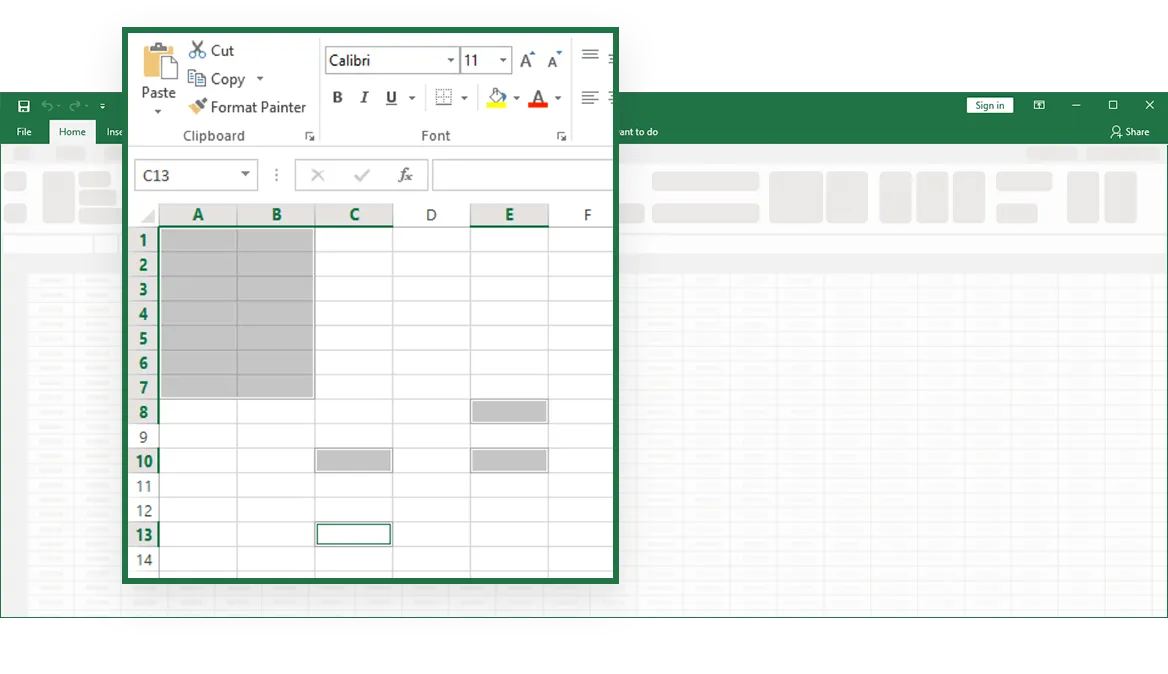Click the Increase Font Size icon
The height and width of the screenshot is (674, 1168).
(x=527, y=61)
